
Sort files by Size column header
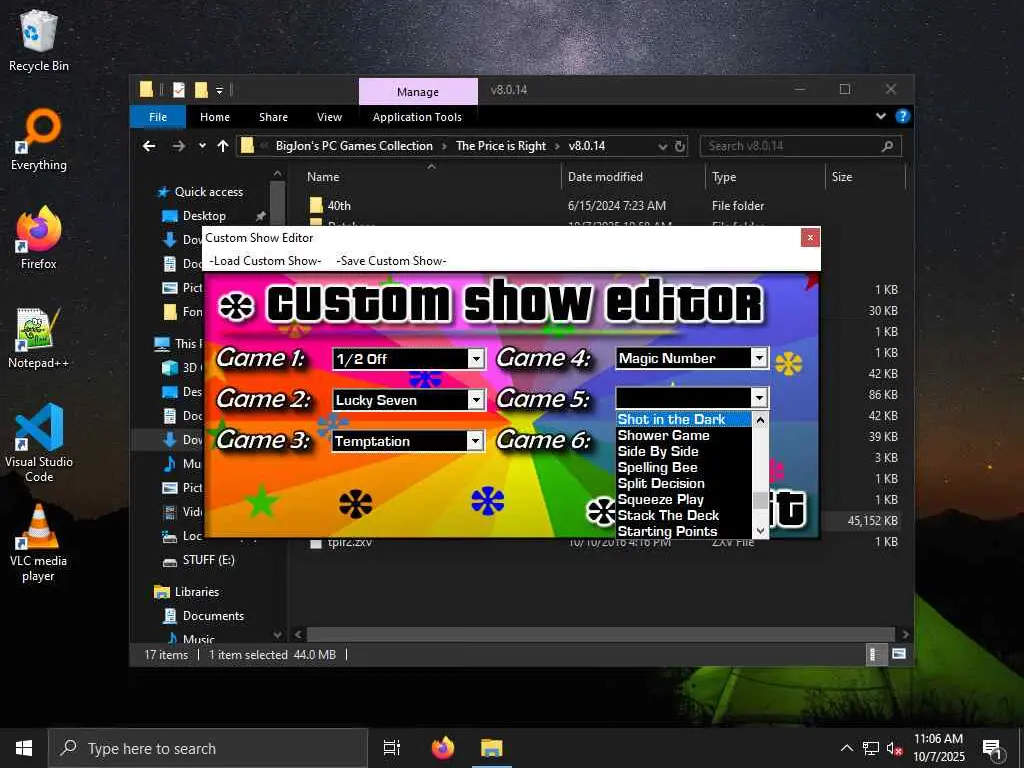842,177
